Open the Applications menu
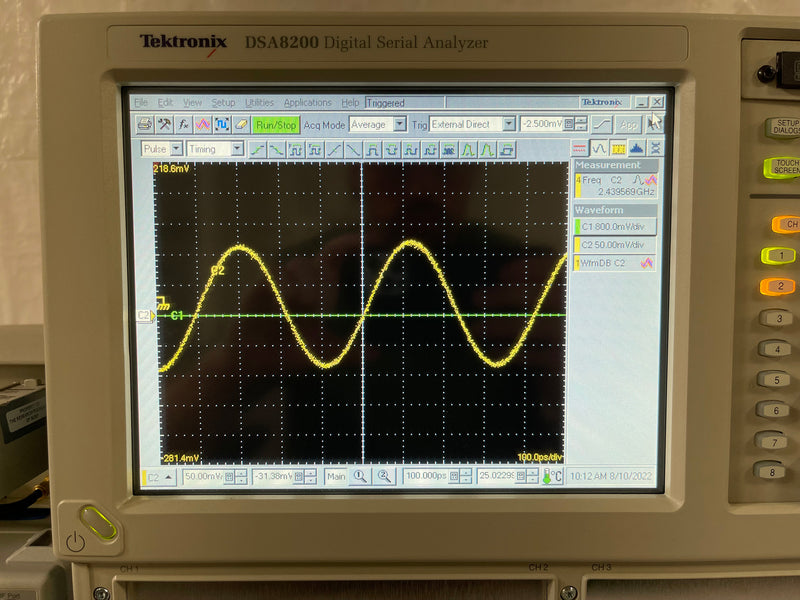The image size is (800, 600). 308,103
